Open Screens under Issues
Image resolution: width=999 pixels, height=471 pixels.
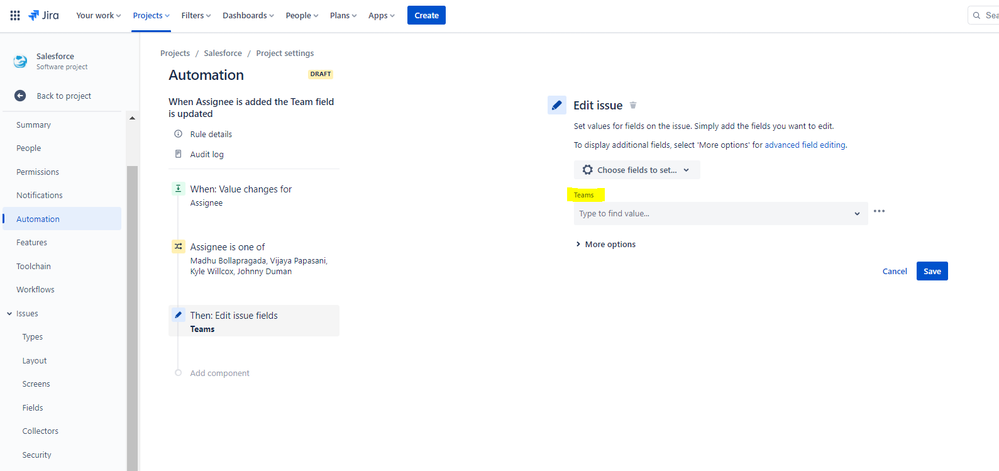(x=36, y=384)
